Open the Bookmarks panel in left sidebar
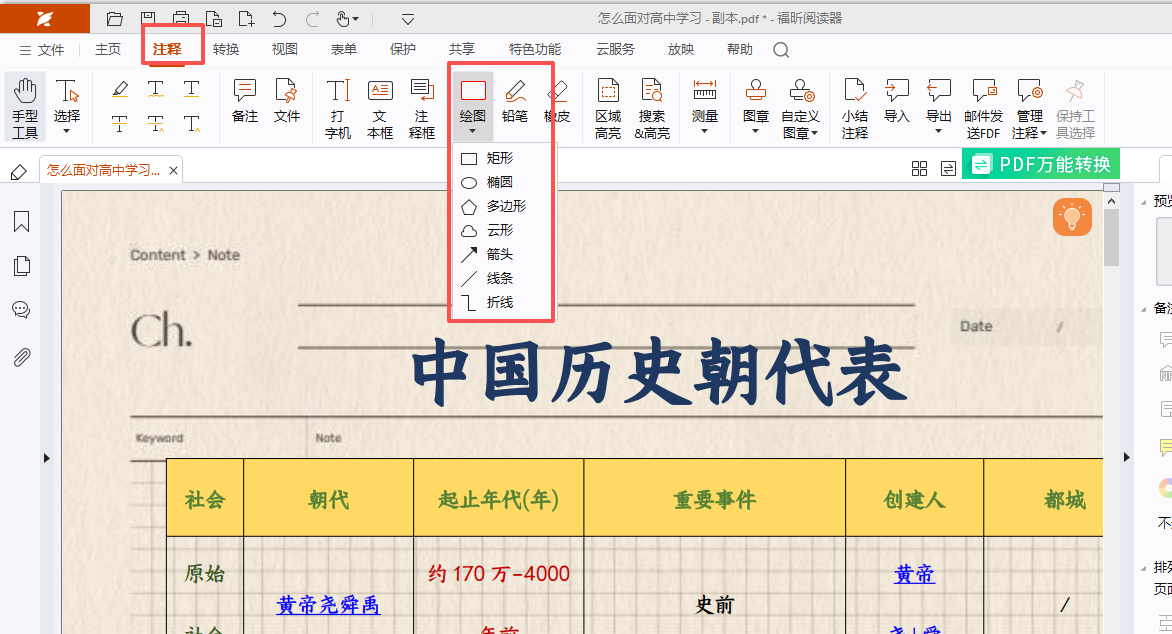This screenshot has width=1172, height=634. coord(21,222)
